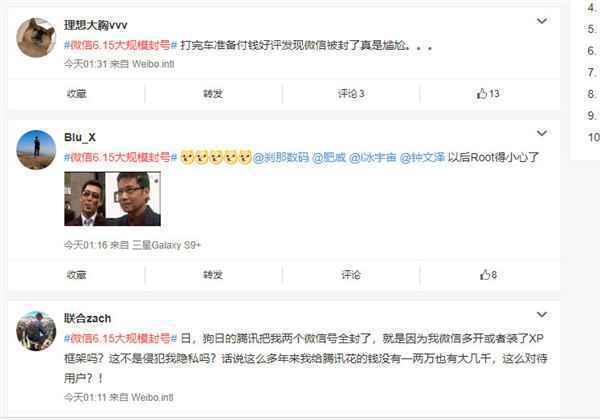Image resolution: width=600 pixels, height=420 pixels.
Task: Open Blu_X's profile avatar
Action: click(36, 150)
